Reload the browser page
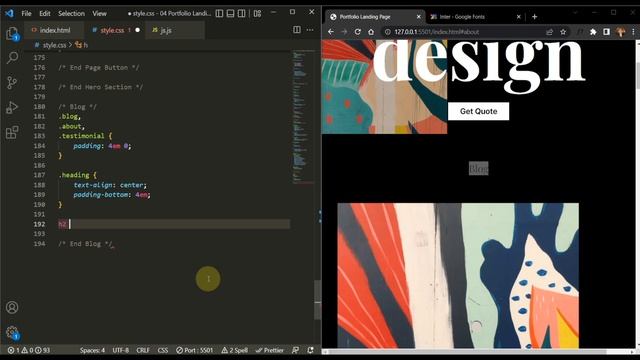Image resolution: width=640 pixels, height=360 pixels. (358, 32)
